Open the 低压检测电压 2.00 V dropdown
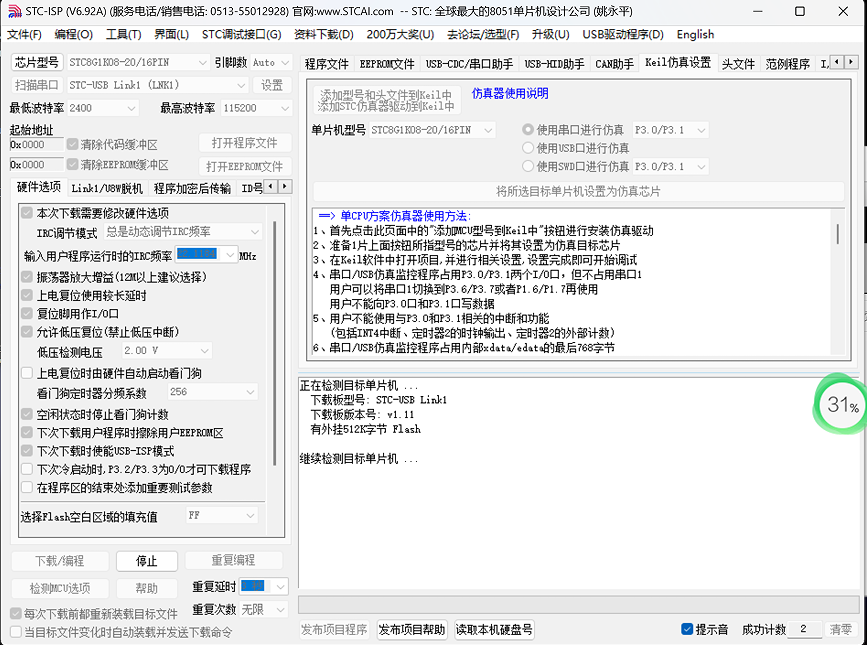Screen dimensions: 867x645 pos(166,350)
